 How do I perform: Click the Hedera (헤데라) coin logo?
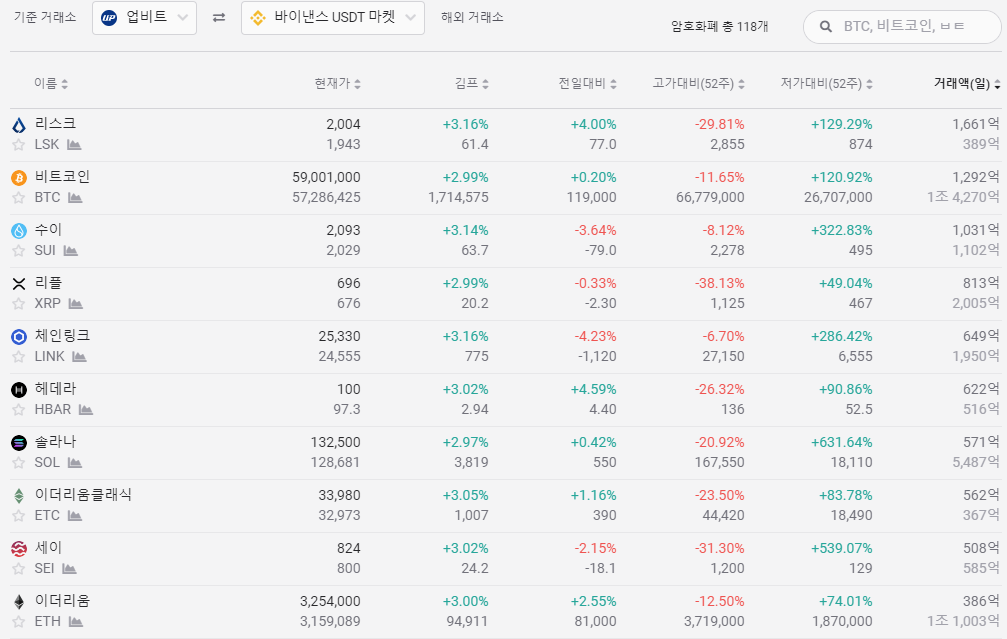click(19, 389)
